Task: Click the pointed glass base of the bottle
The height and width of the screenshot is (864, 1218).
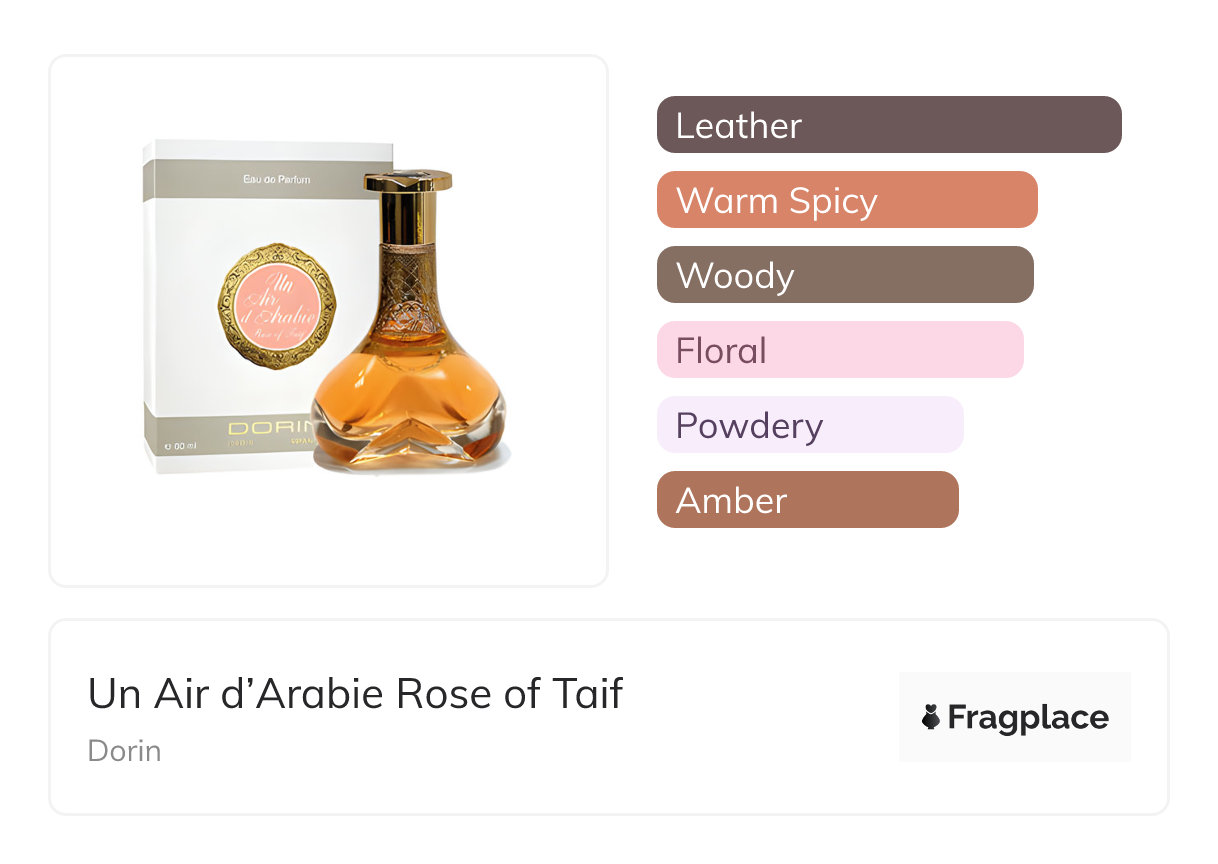Action: (x=408, y=438)
